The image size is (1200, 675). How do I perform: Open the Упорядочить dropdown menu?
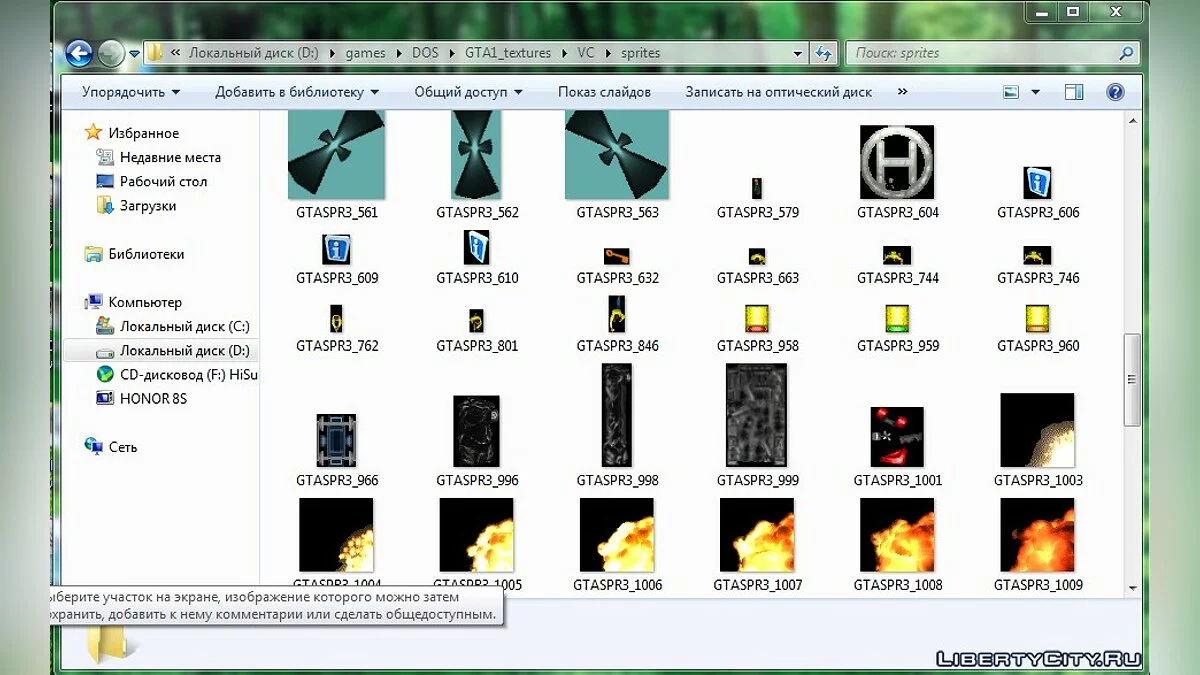[x=131, y=92]
